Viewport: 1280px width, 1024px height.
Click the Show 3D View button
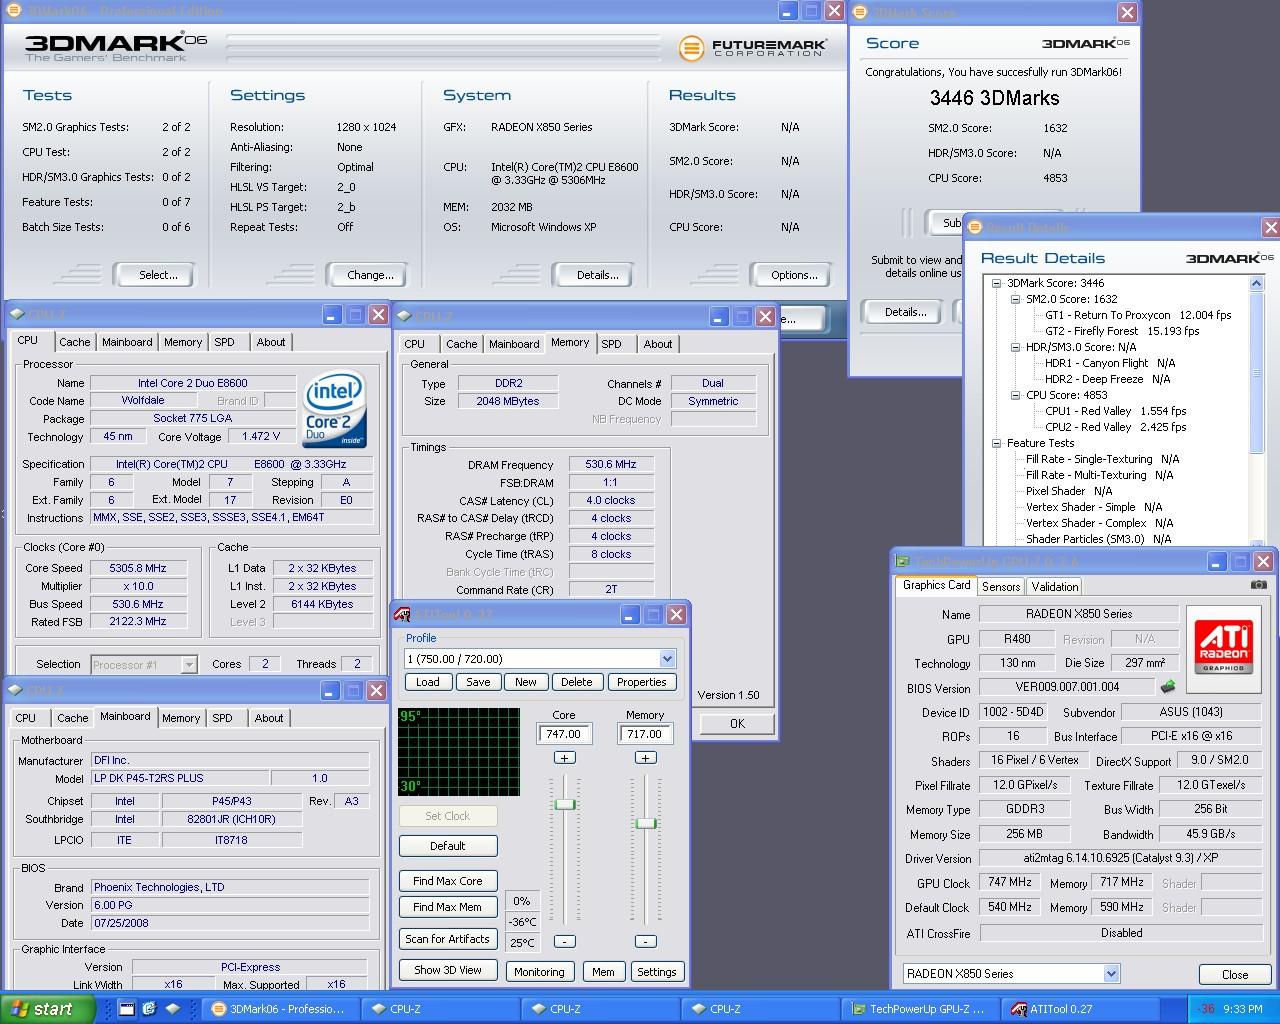point(447,970)
